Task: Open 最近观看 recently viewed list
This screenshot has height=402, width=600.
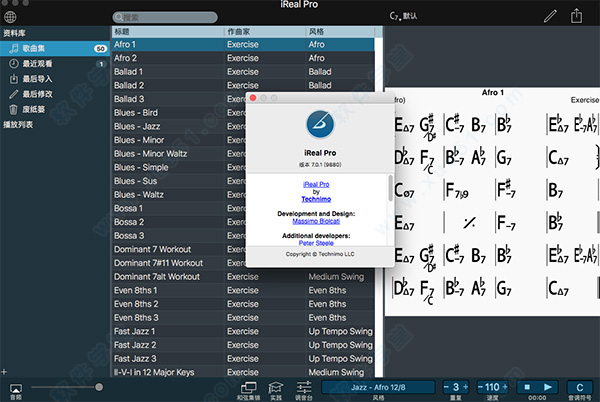Action: (x=55, y=63)
